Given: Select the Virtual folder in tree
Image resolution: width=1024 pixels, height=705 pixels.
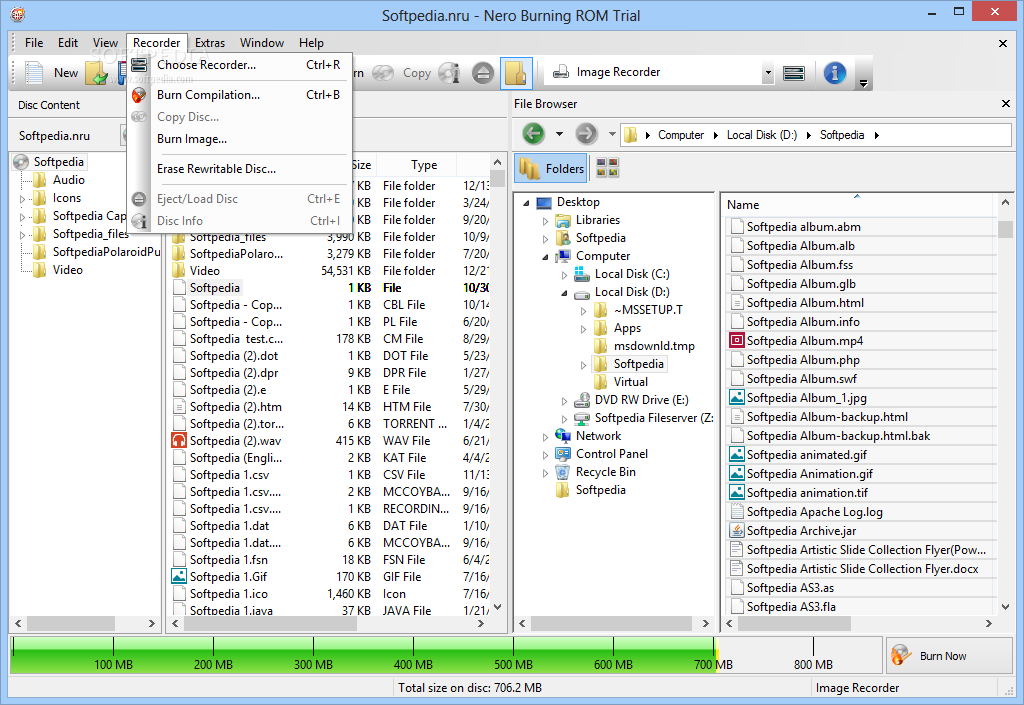Looking at the screenshot, I should (630, 382).
